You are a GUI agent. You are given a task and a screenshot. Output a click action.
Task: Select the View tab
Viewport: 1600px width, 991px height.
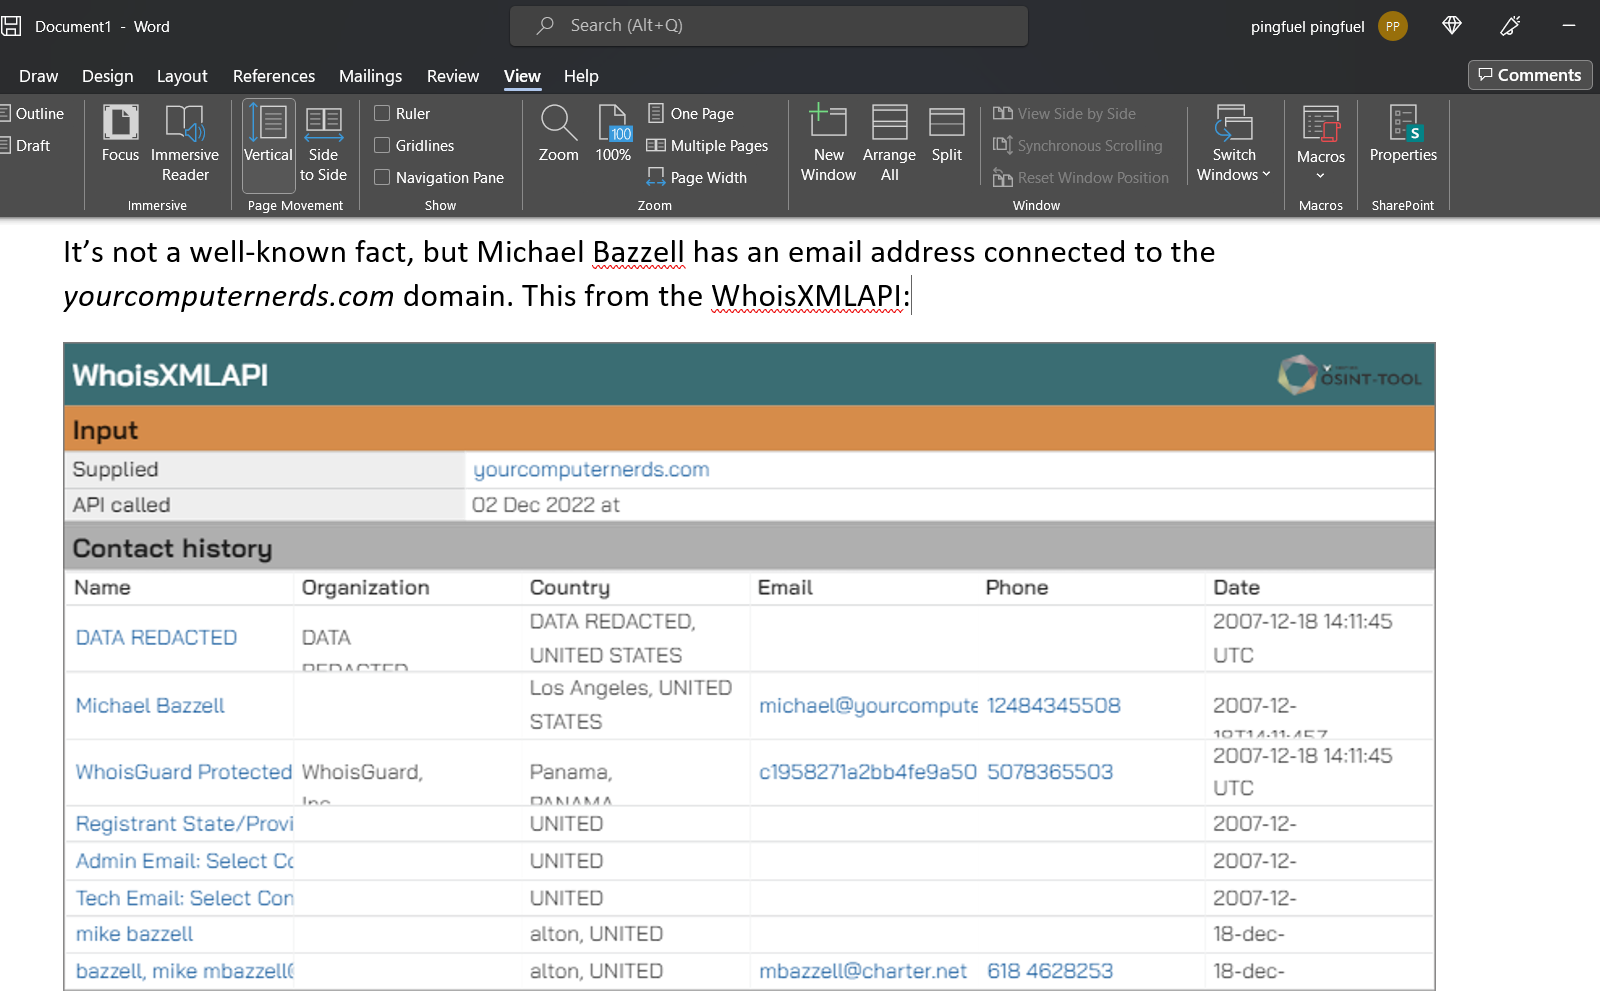[522, 76]
